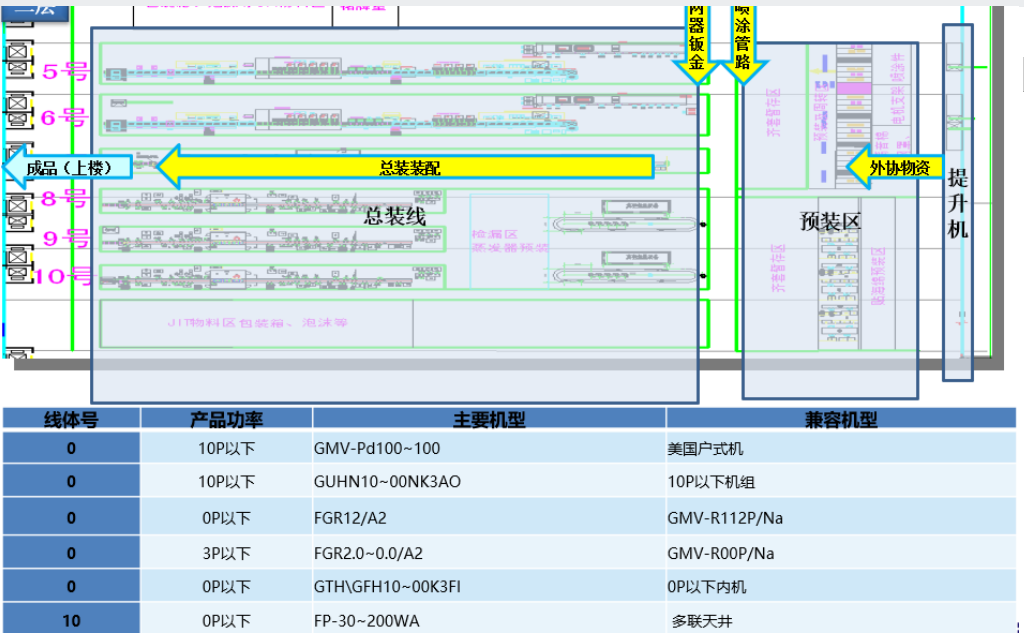Image resolution: width=1024 pixels, height=638 pixels.
Task: Select the GMV-Pd100~100 model cell
Action: click(x=377, y=449)
